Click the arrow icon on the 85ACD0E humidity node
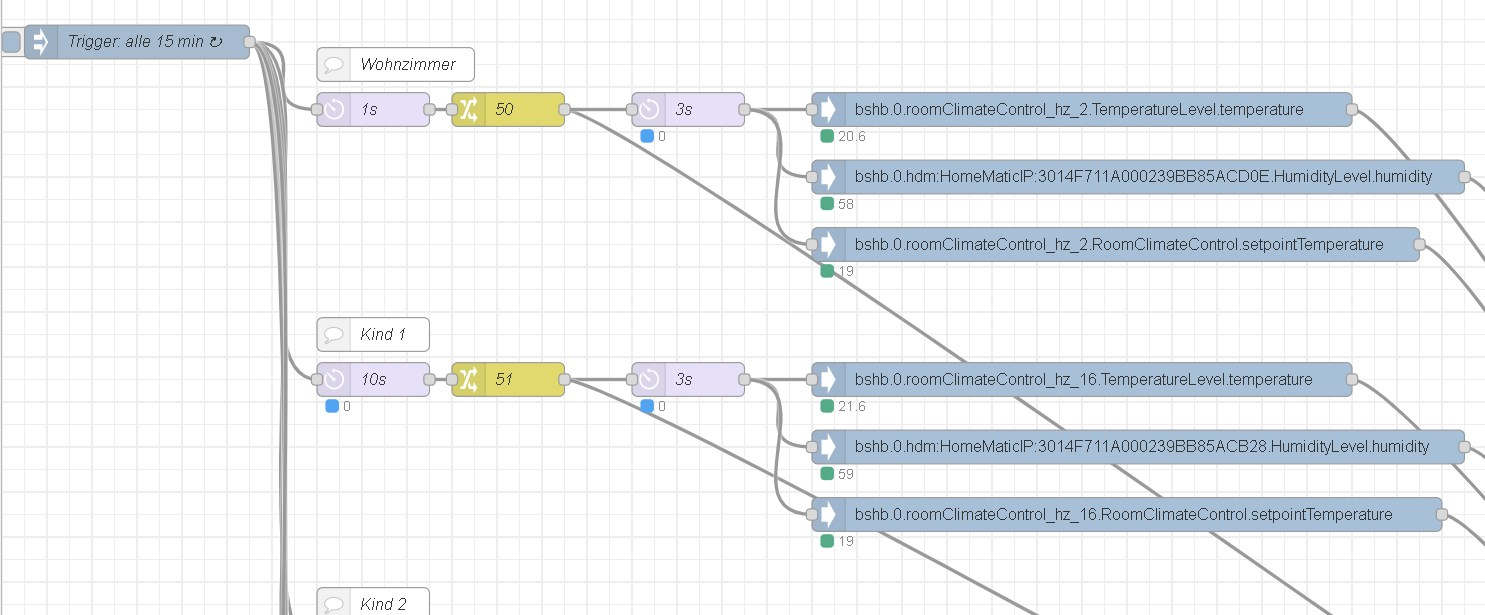 coord(829,177)
